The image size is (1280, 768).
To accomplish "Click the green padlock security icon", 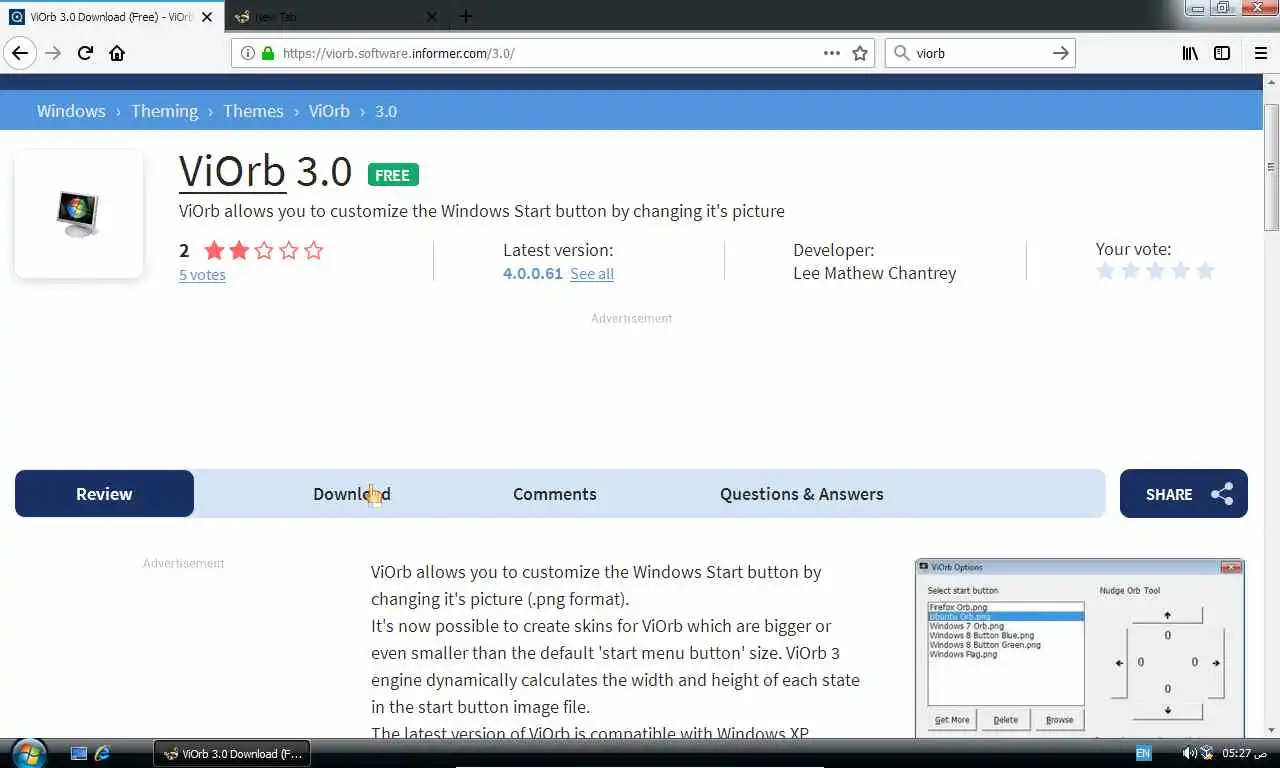I will 268,53.
